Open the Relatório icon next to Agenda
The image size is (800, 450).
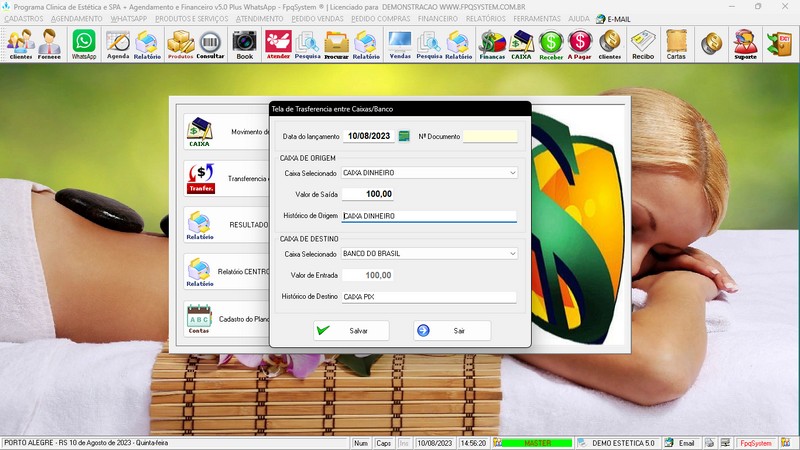tap(147, 44)
